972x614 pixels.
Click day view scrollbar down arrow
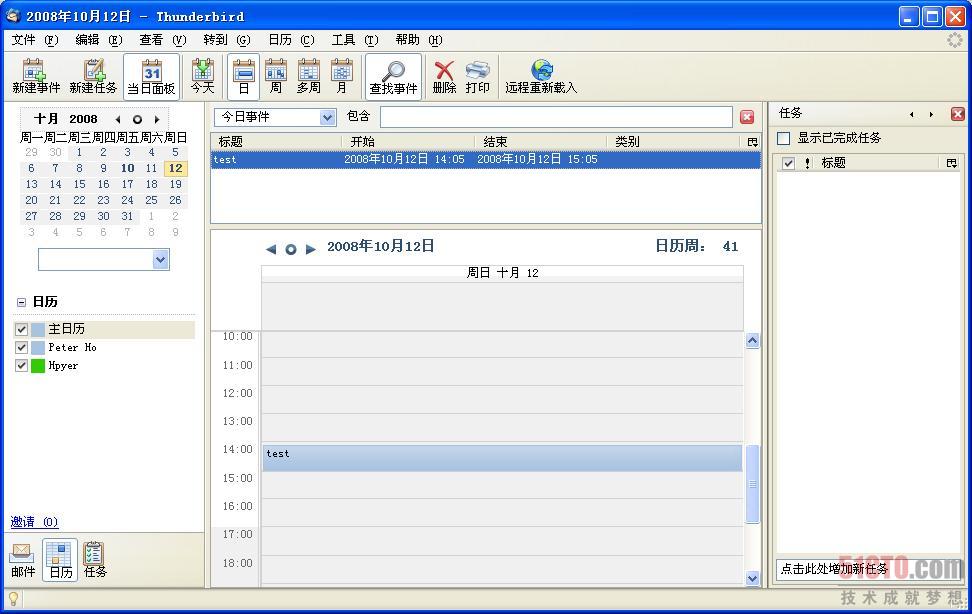(x=753, y=578)
